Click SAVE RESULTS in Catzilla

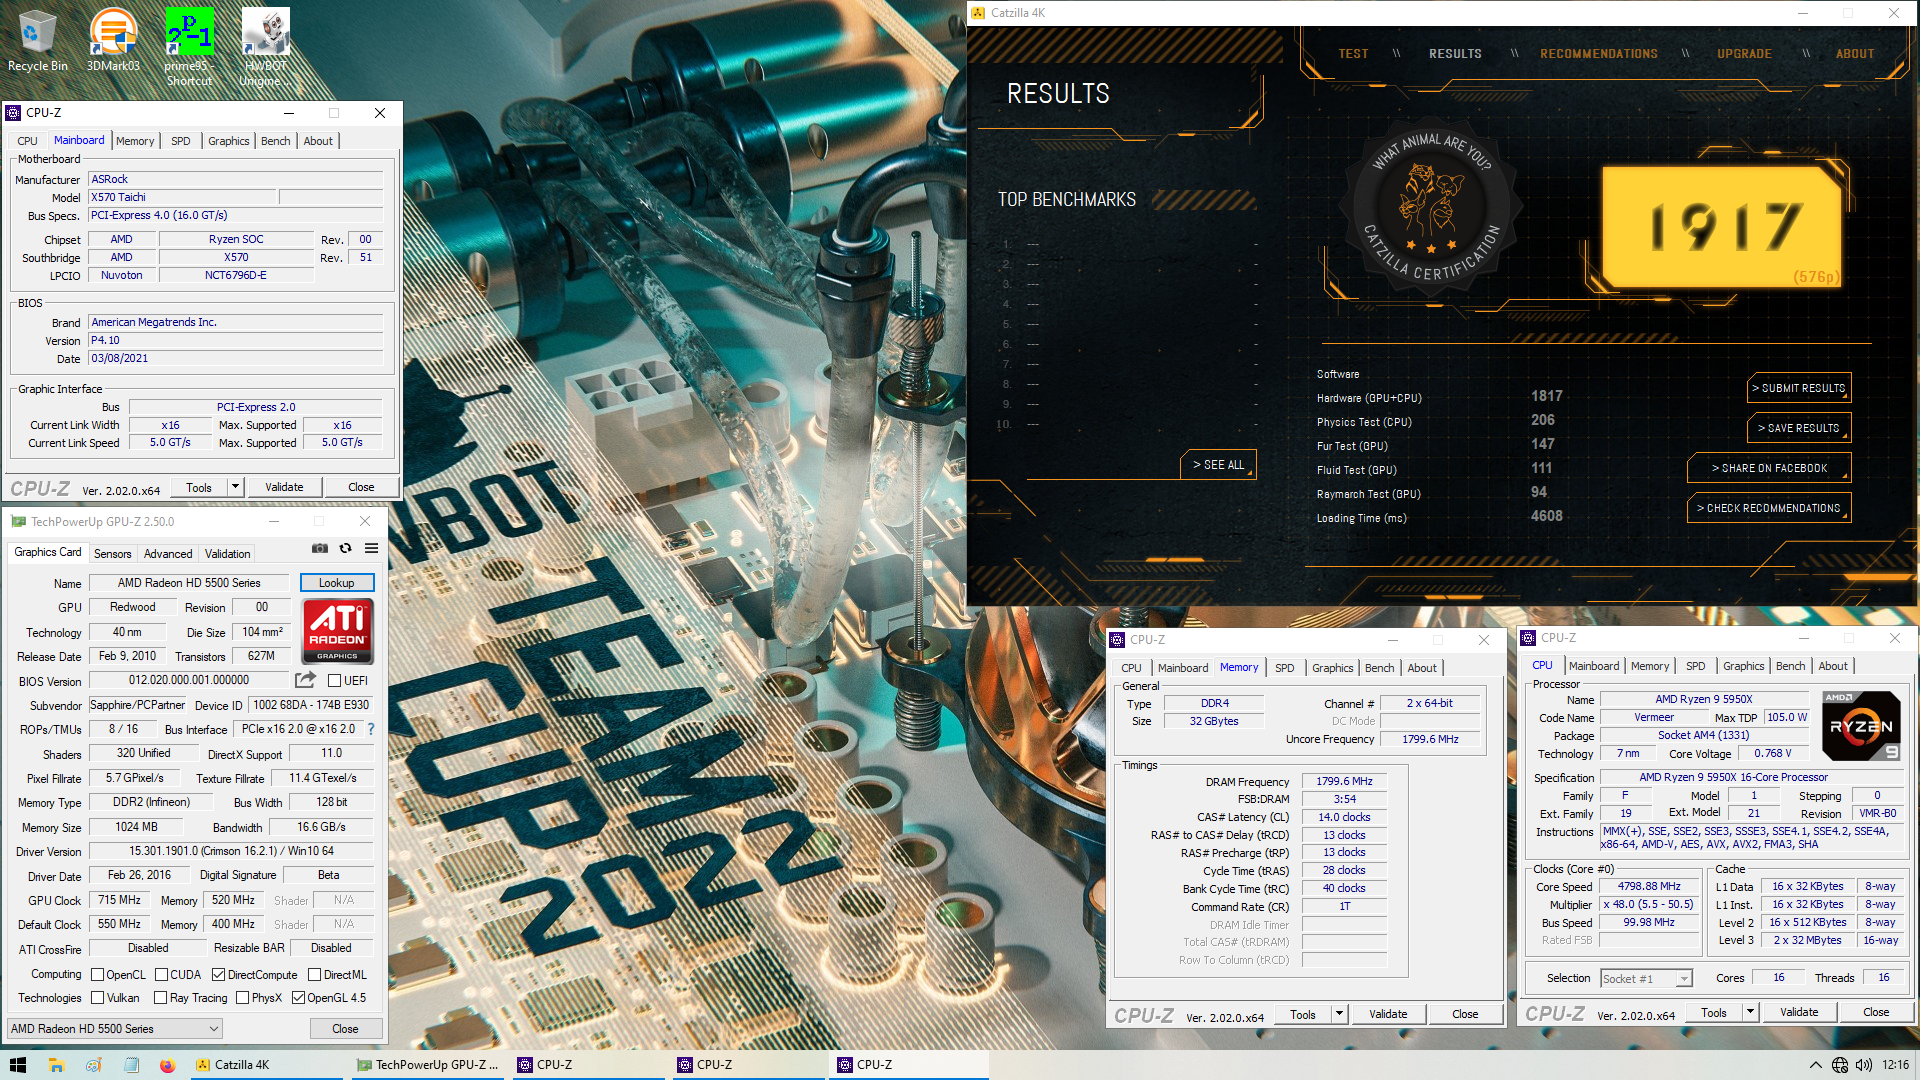tap(1799, 428)
